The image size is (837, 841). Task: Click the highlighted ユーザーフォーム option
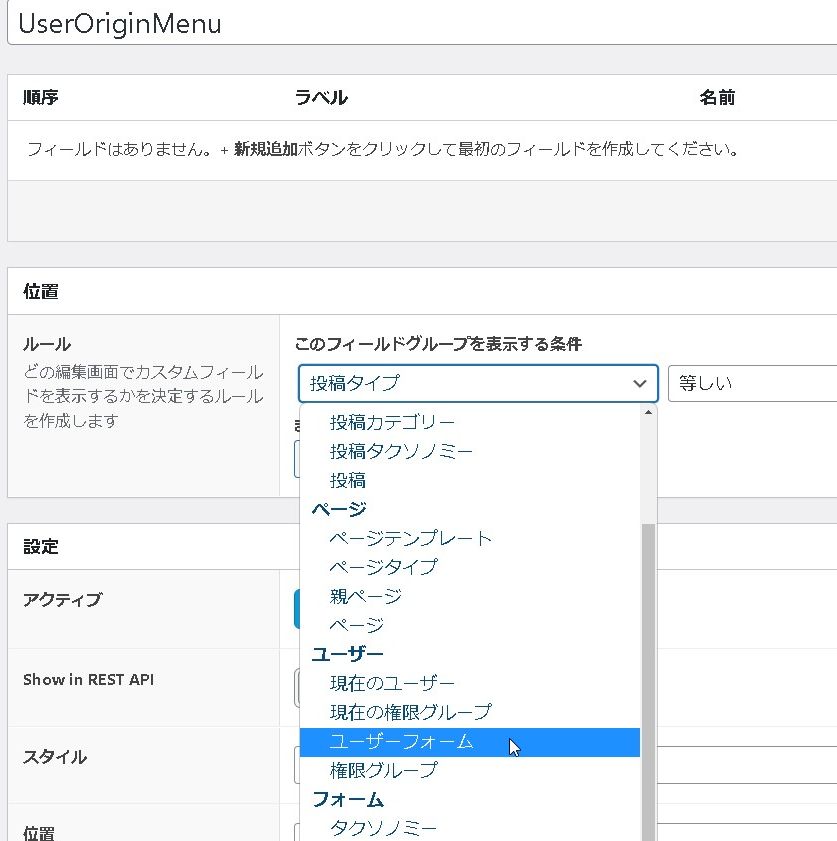(401, 742)
